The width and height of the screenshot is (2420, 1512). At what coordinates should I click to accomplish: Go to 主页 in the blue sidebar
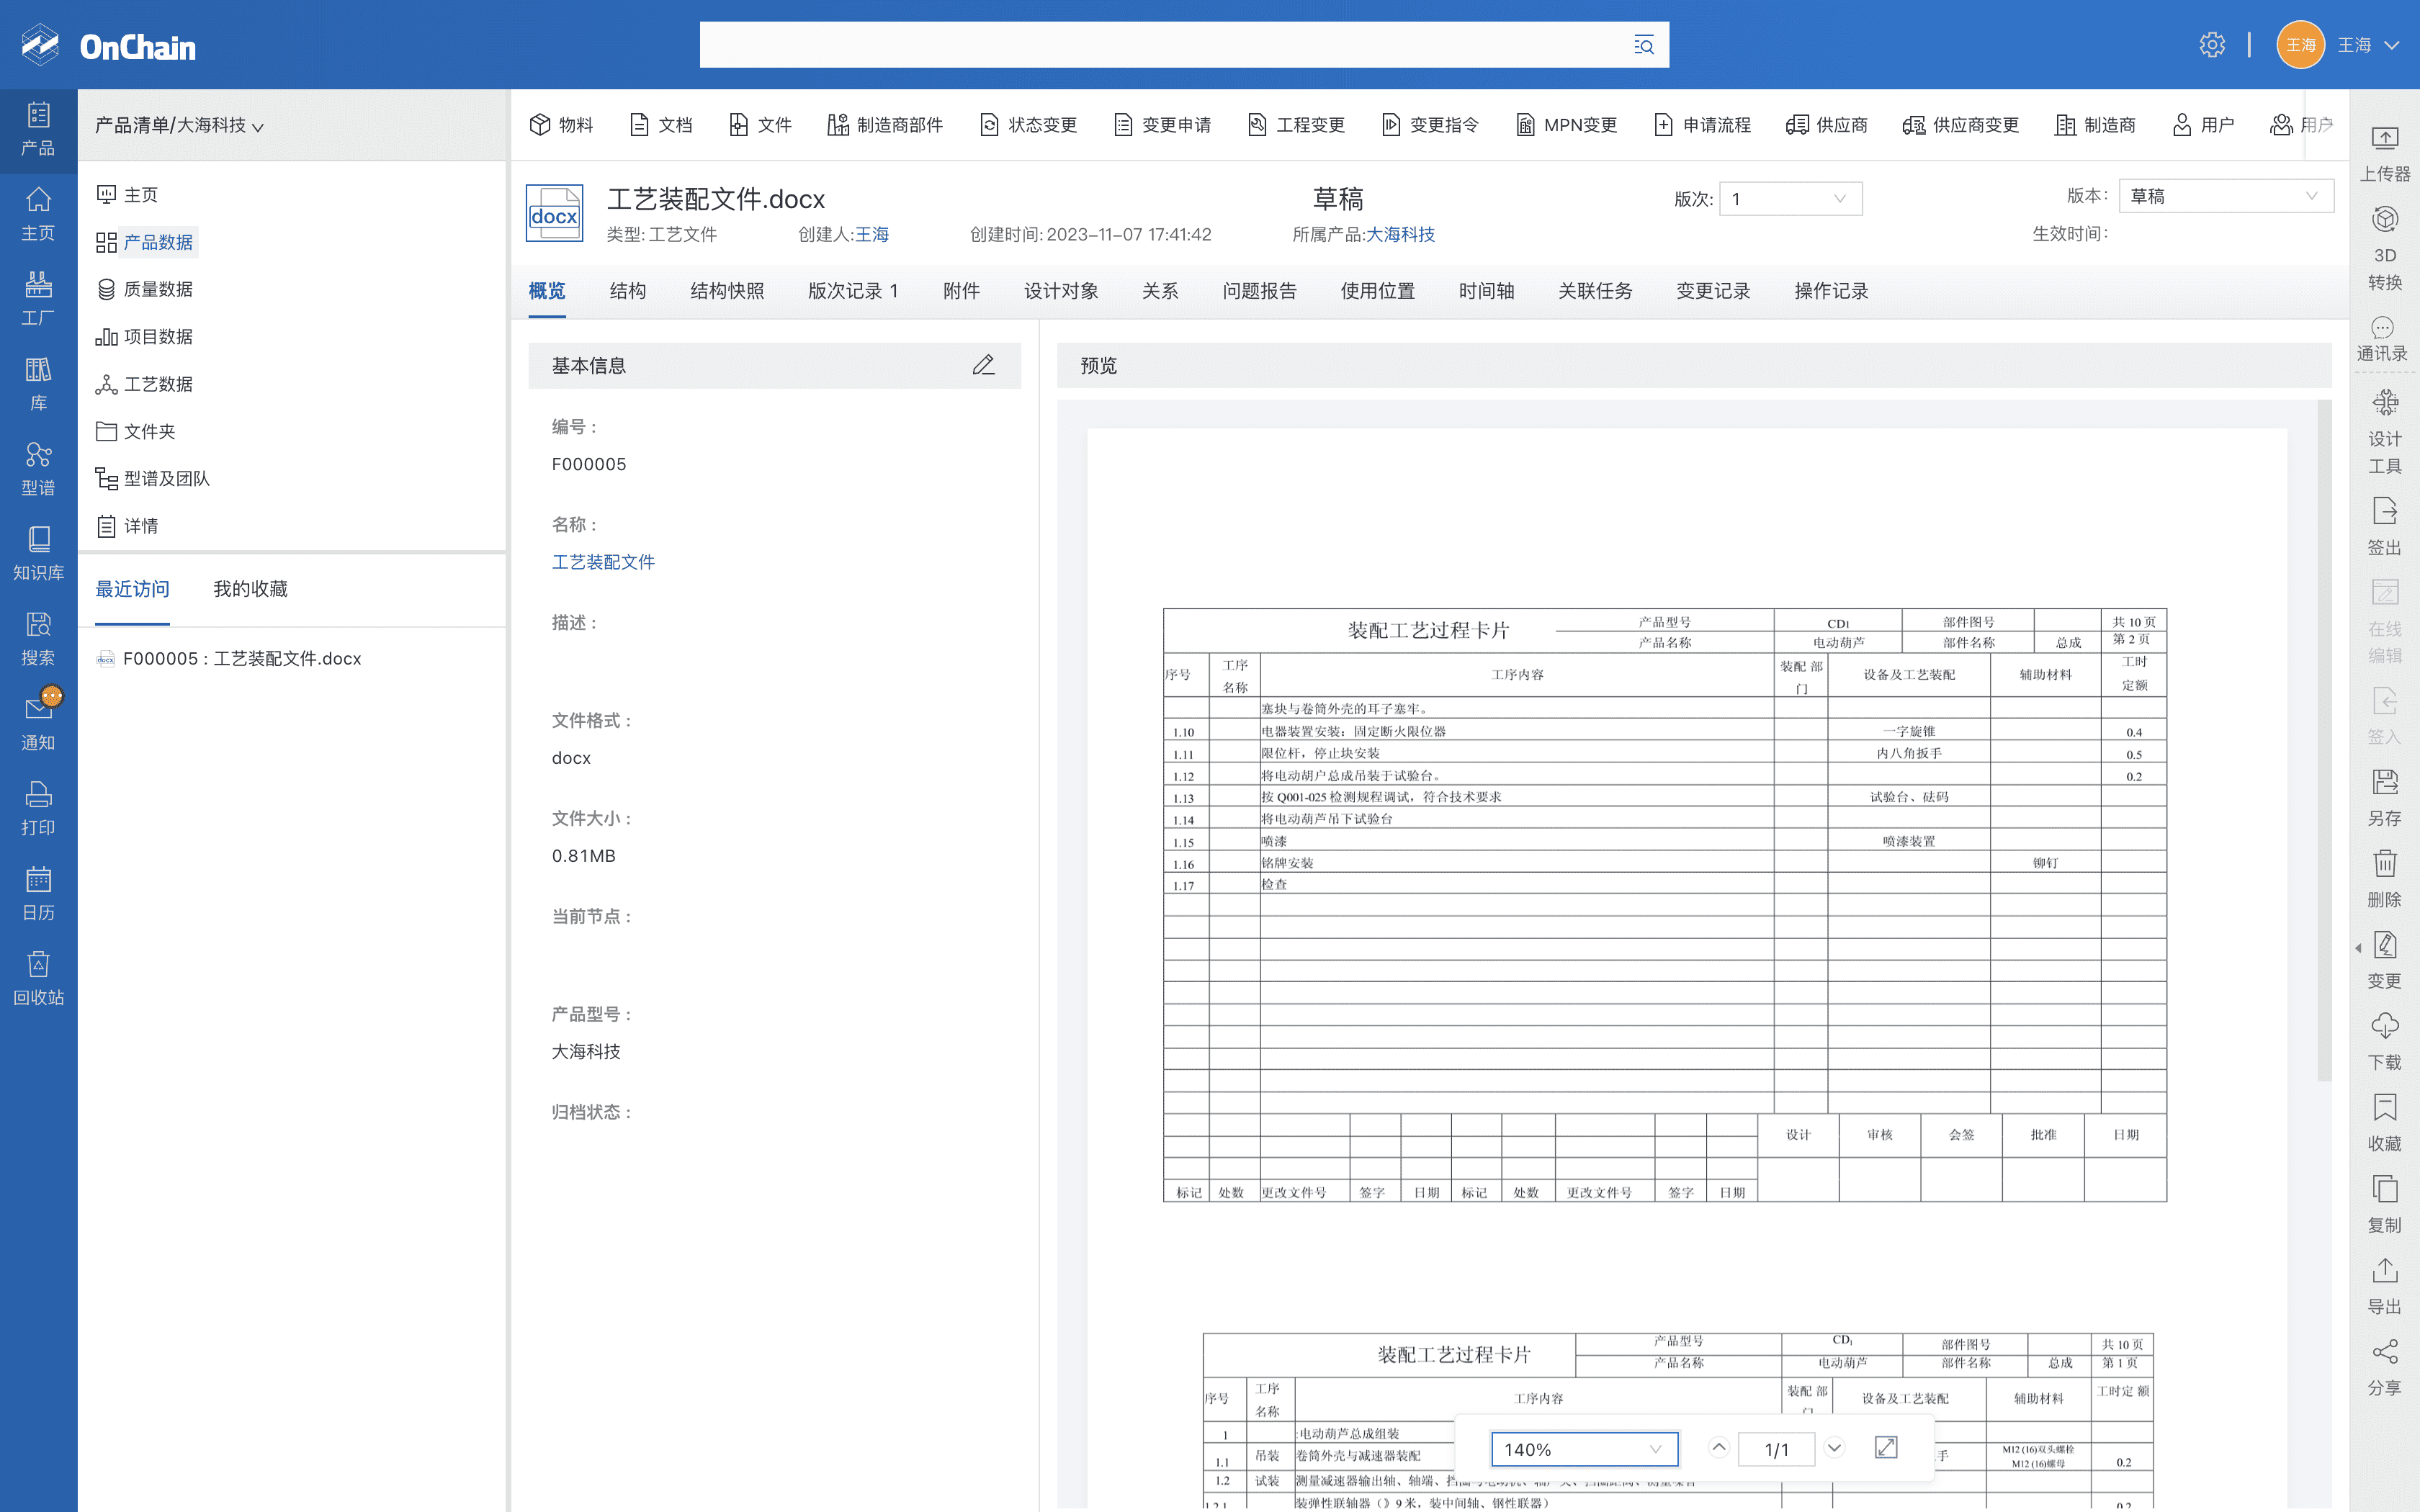pos(38,215)
